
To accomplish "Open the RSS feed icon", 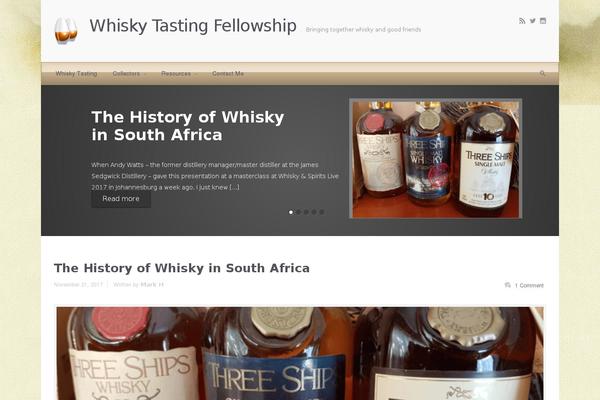I will 522,21.
